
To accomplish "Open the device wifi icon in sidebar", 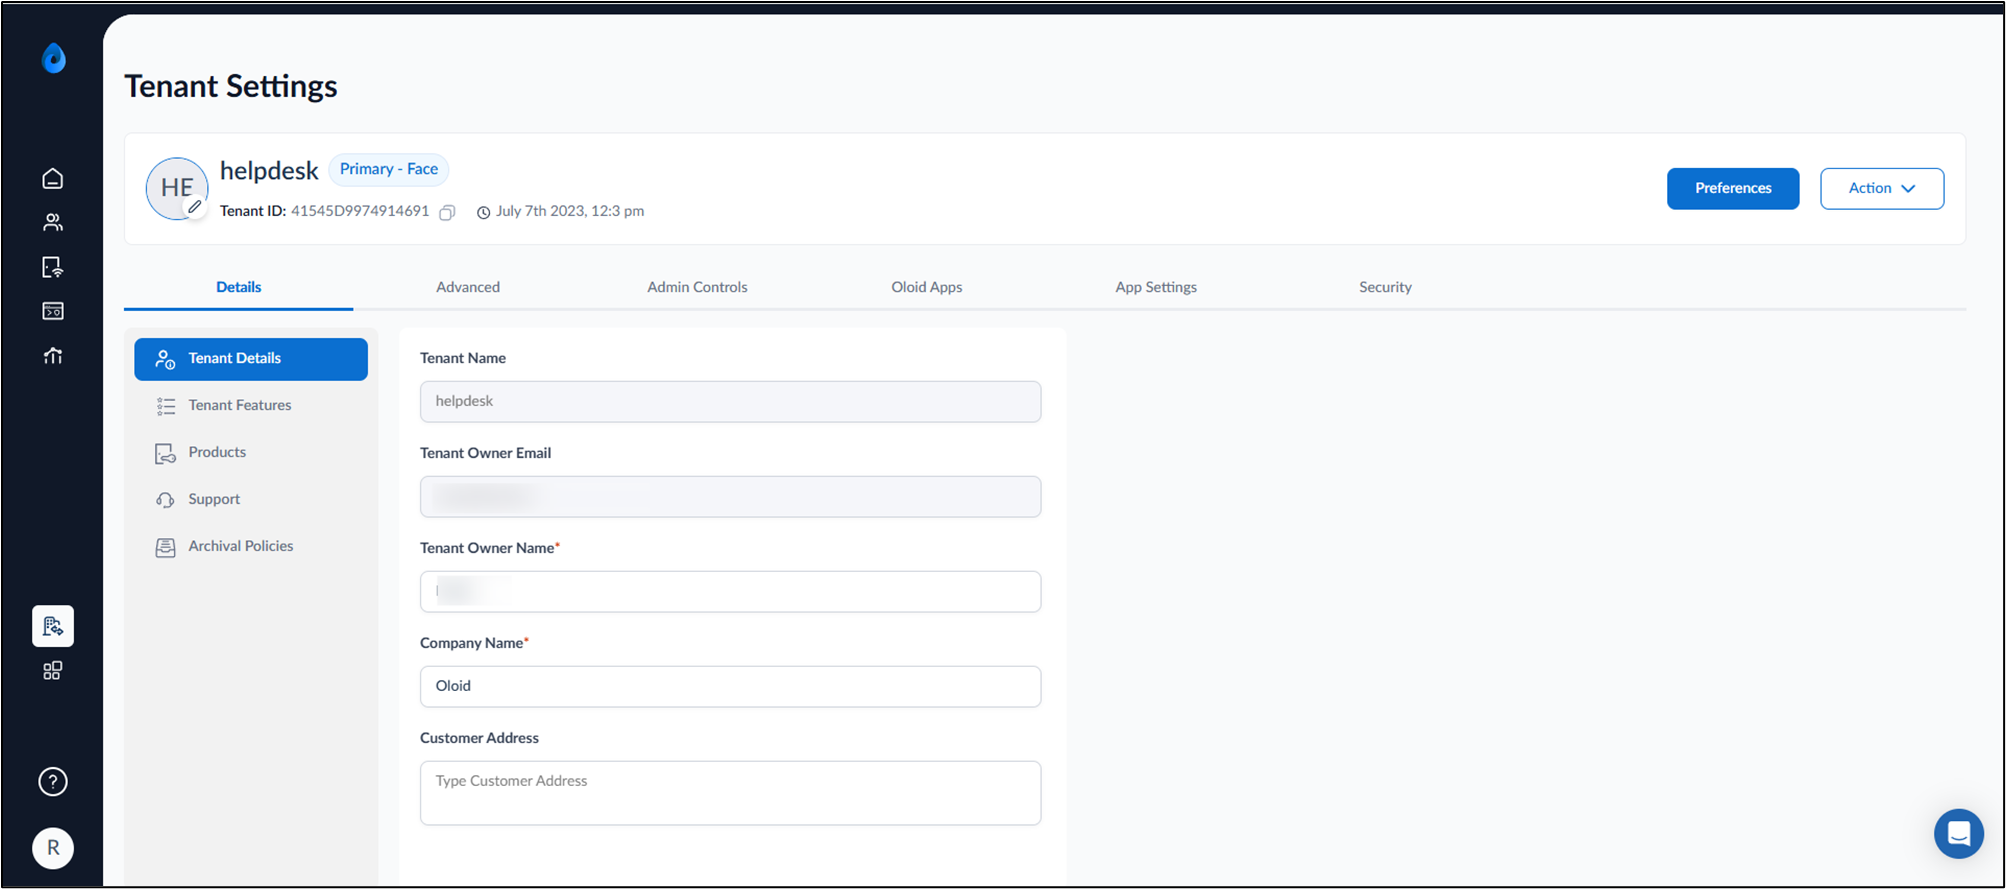I will [53, 267].
